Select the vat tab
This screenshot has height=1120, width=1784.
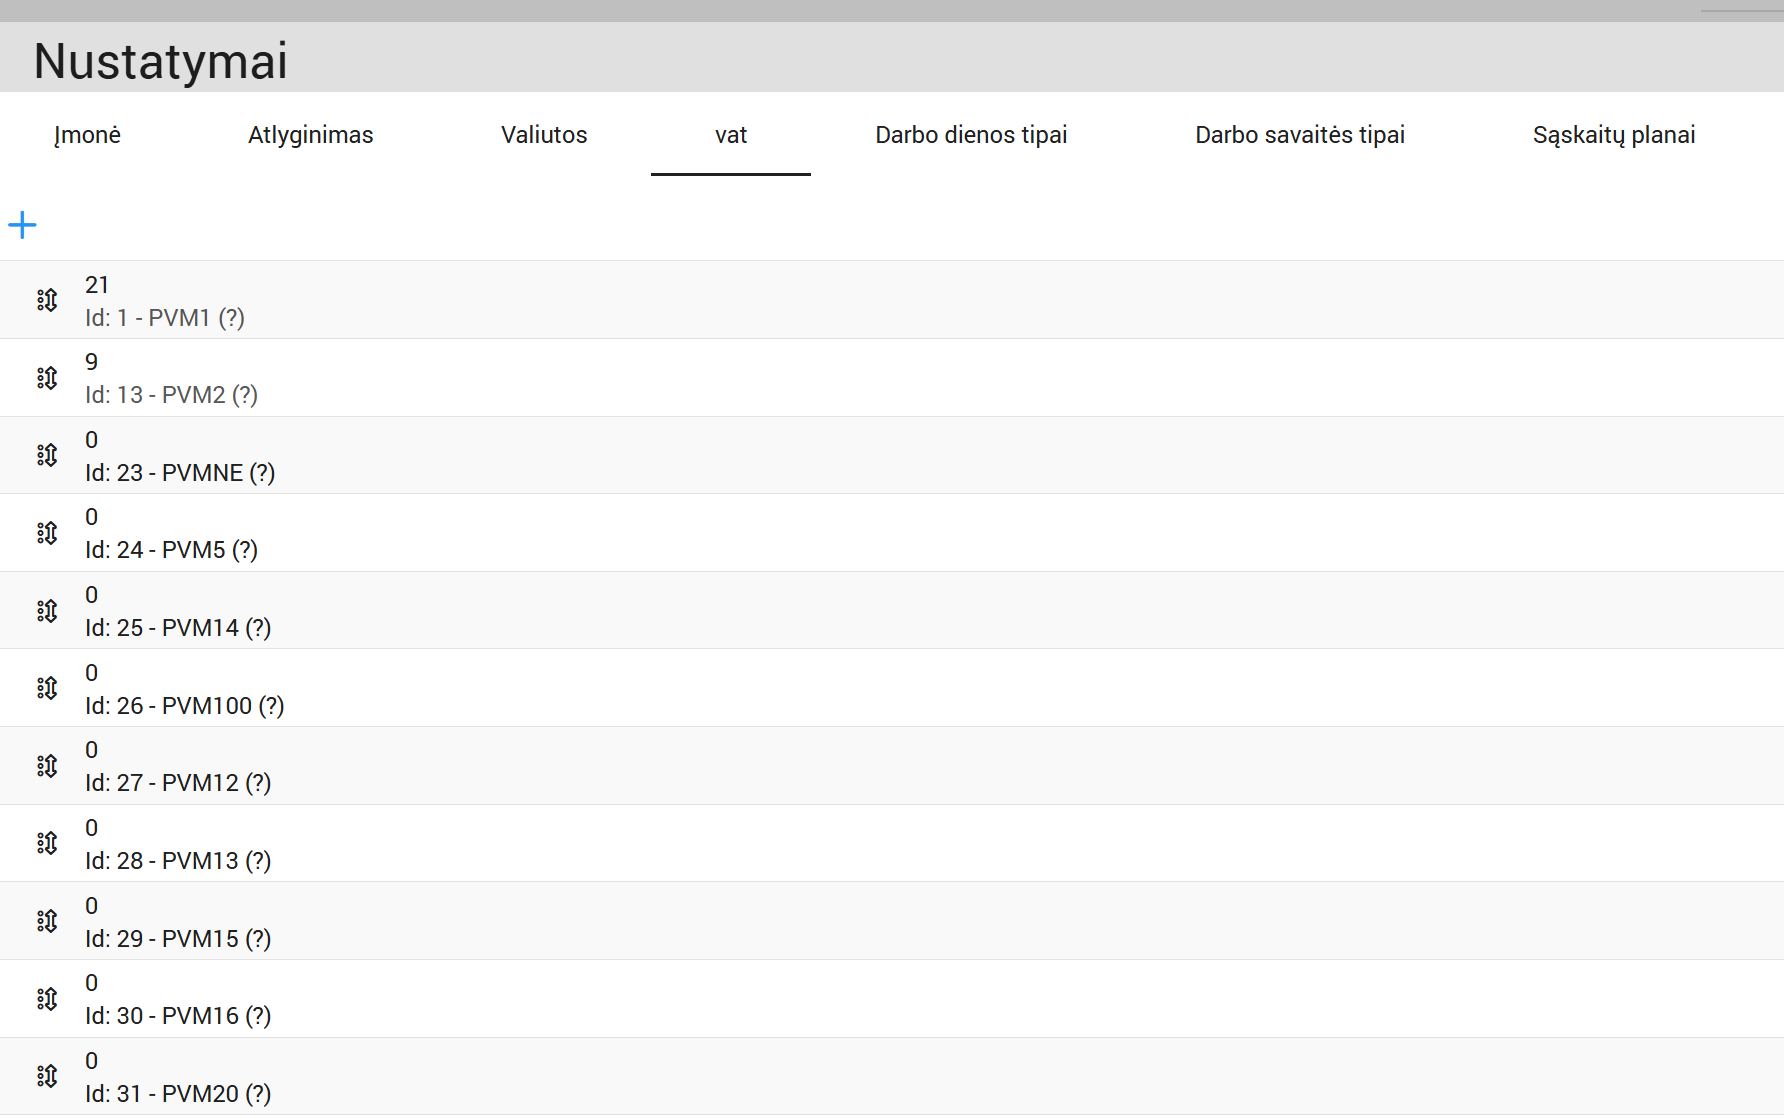pos(731,135)
